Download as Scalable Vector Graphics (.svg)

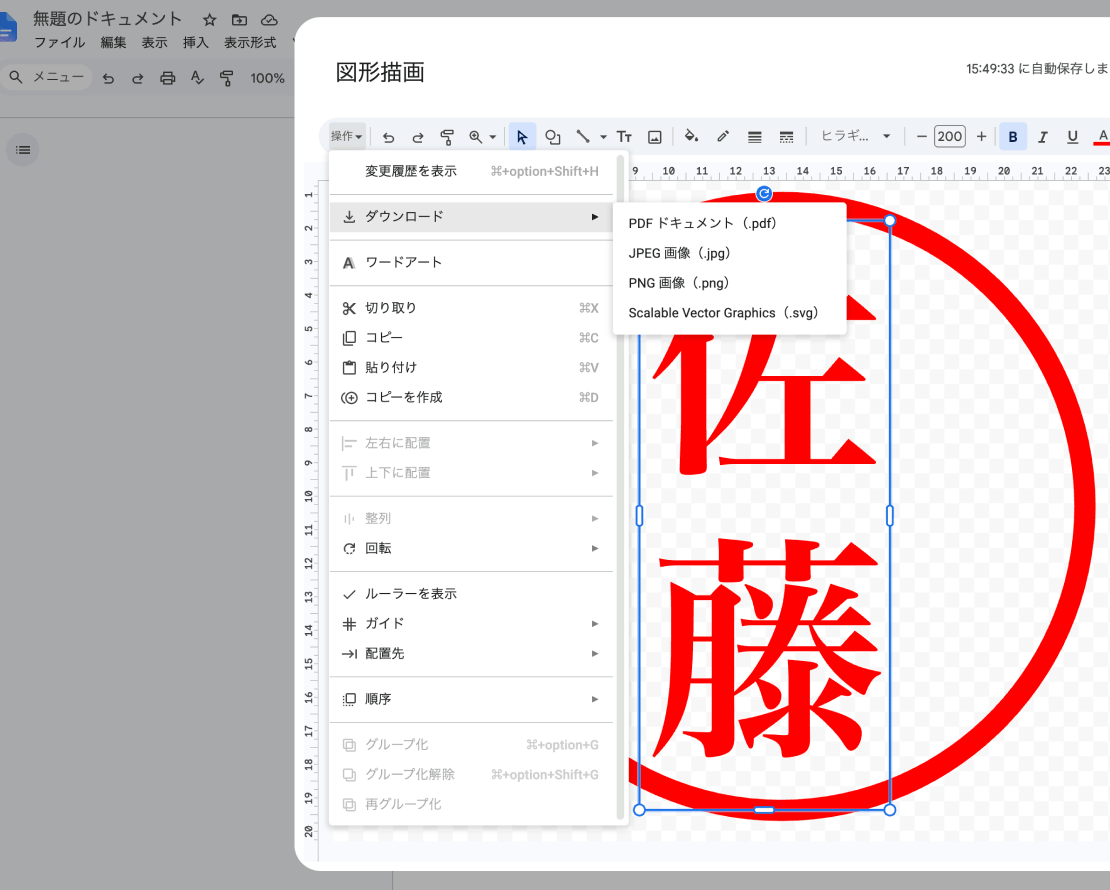click(730, 312)
